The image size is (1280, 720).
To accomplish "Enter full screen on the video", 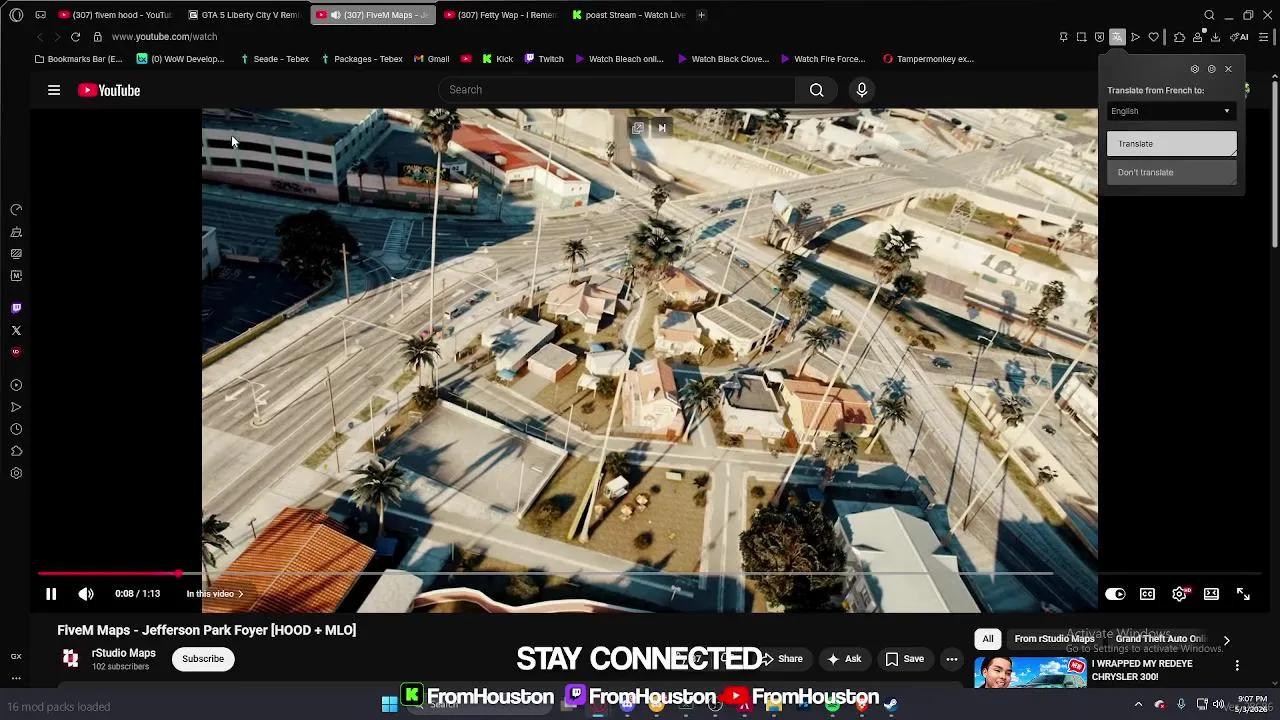I will [1243, 594].
